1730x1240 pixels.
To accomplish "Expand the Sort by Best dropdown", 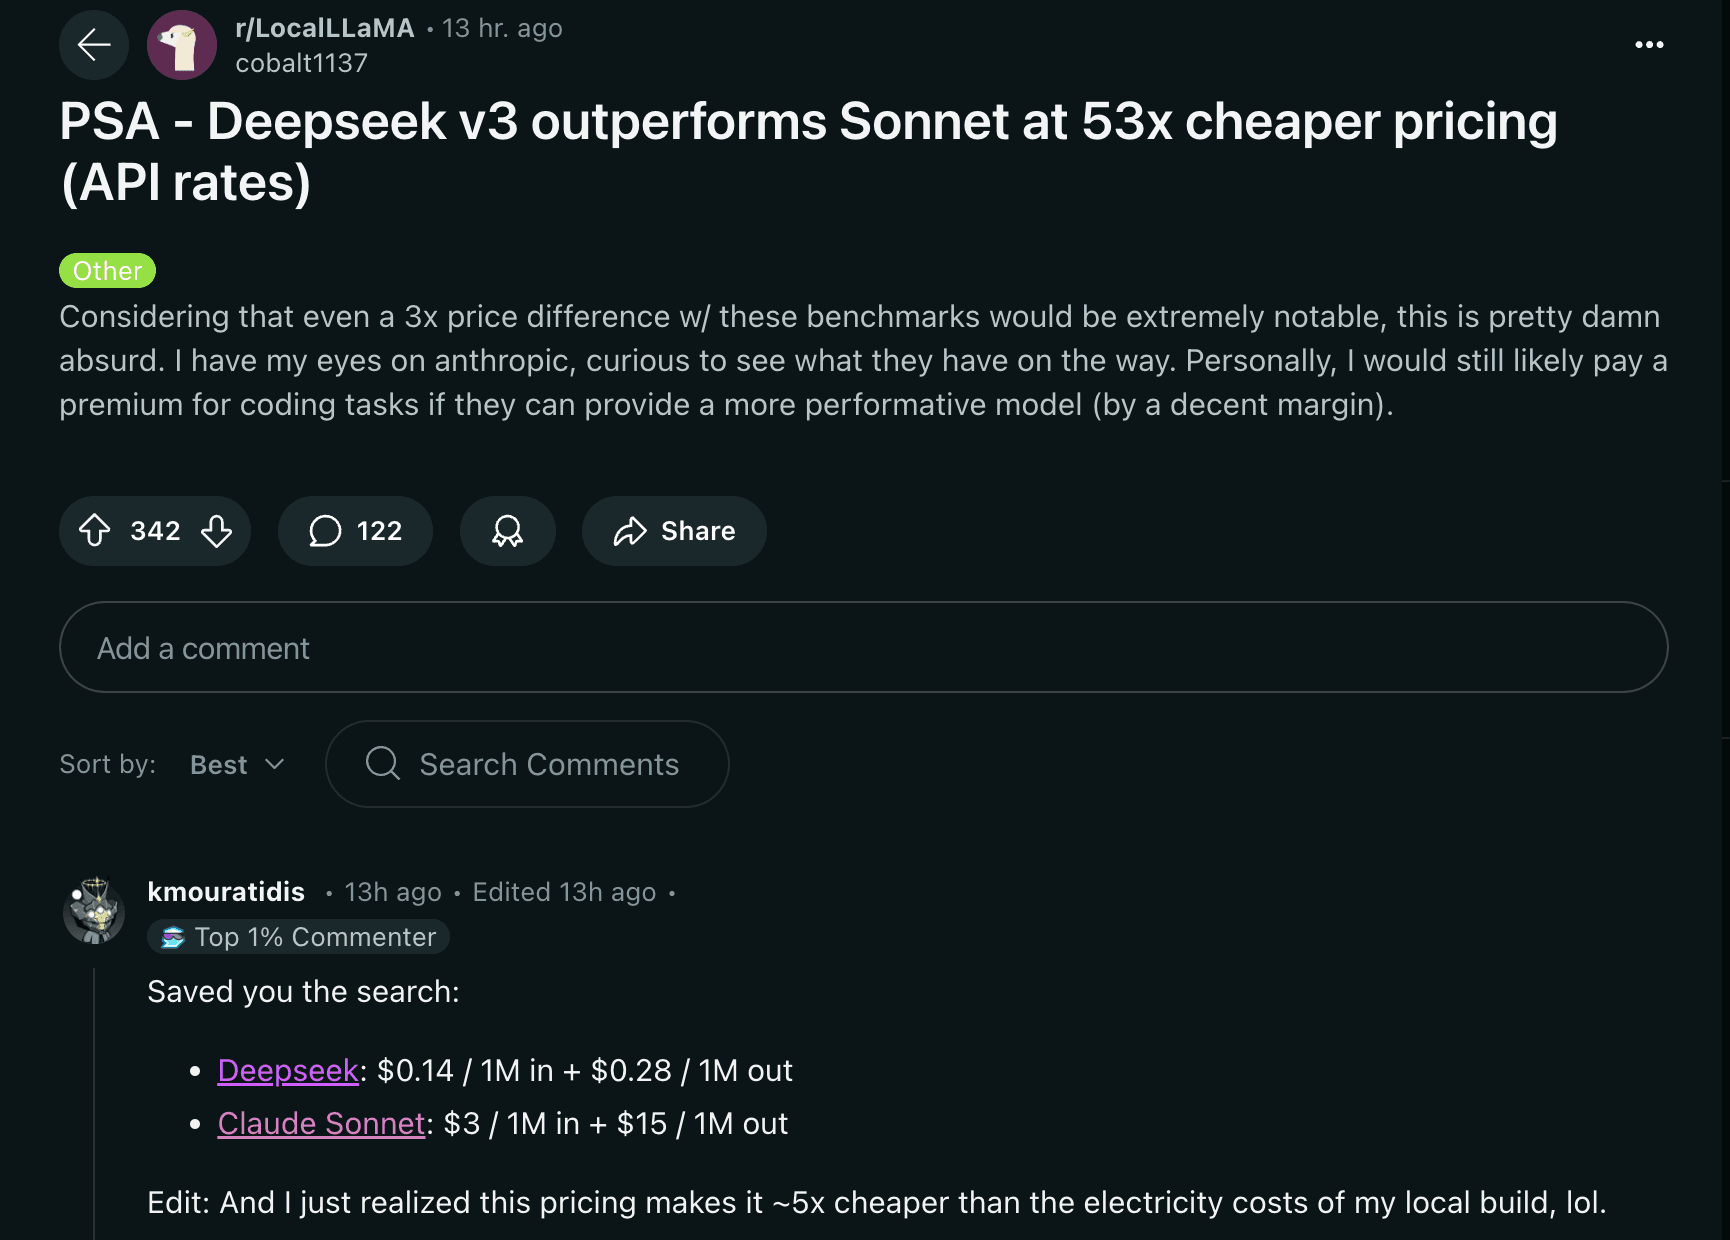I will pos(237,765).
